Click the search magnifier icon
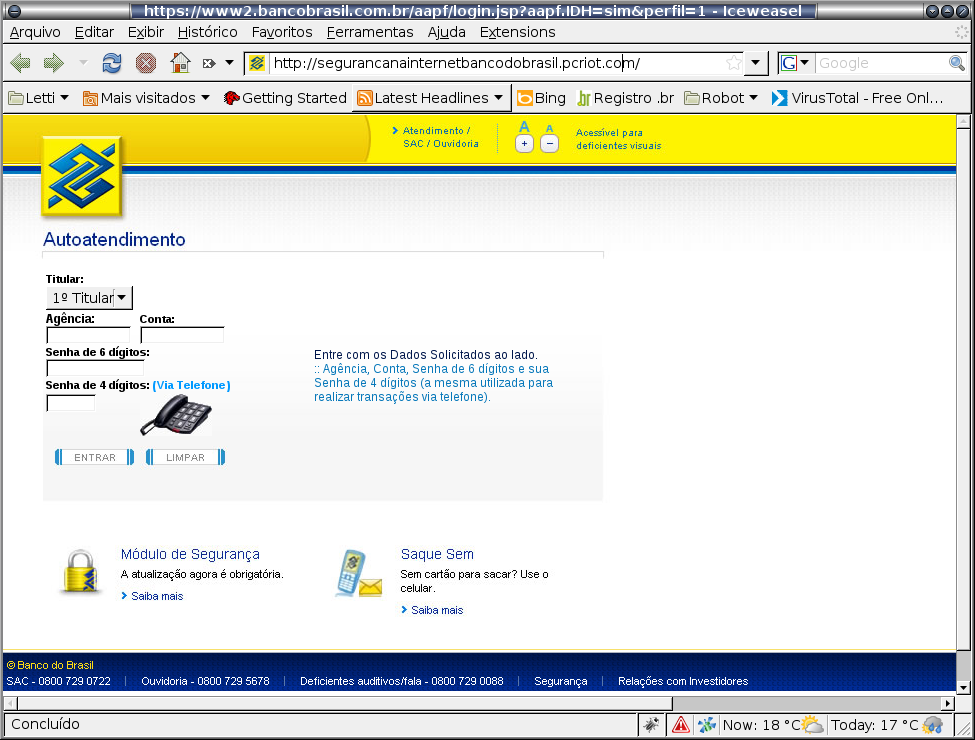Screen dimensions: 975x740 956,63
